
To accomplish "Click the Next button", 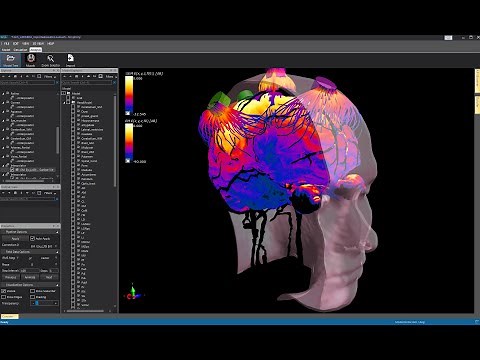I will tap(49, 277).
